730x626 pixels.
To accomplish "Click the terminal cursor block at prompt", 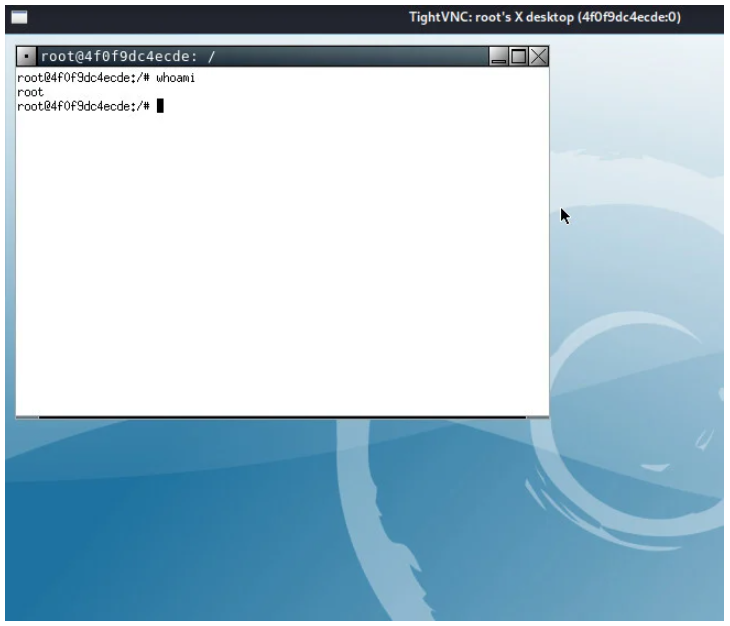I will (x=160, y=106).
